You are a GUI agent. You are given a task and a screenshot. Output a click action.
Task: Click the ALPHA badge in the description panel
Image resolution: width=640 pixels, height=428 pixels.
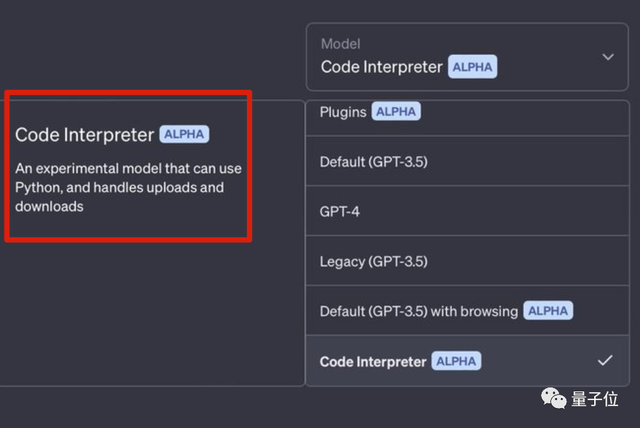point(184,135)
